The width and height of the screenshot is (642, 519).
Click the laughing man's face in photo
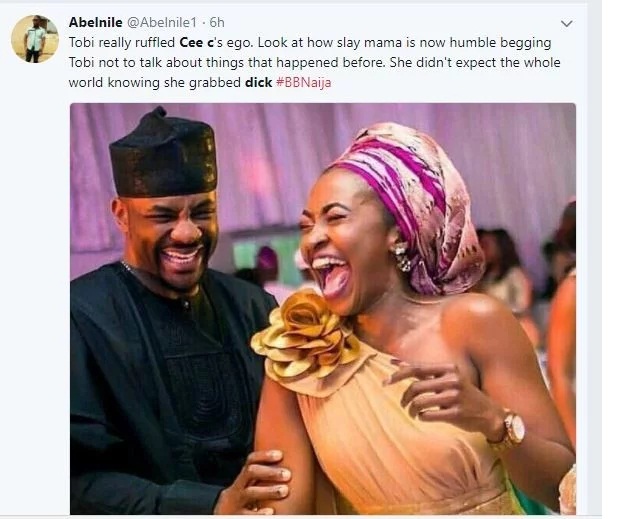coord(172,241)
